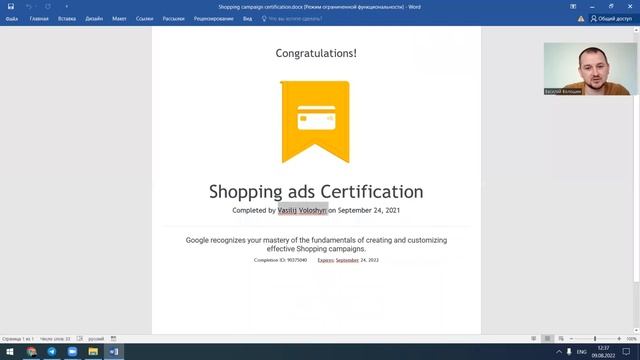Click the 100% zoom level
The height and width of the screenshot is (360, 640).
[631, 339]
